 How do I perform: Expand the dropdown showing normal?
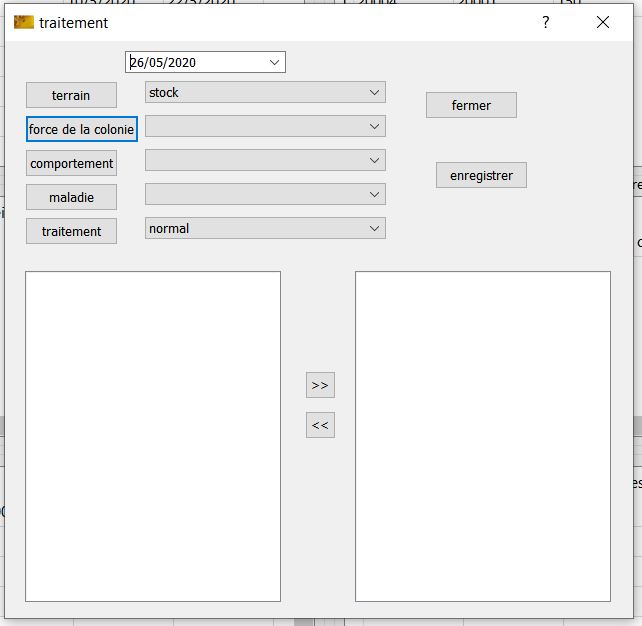pyautogui.click(x=375, y=229)
